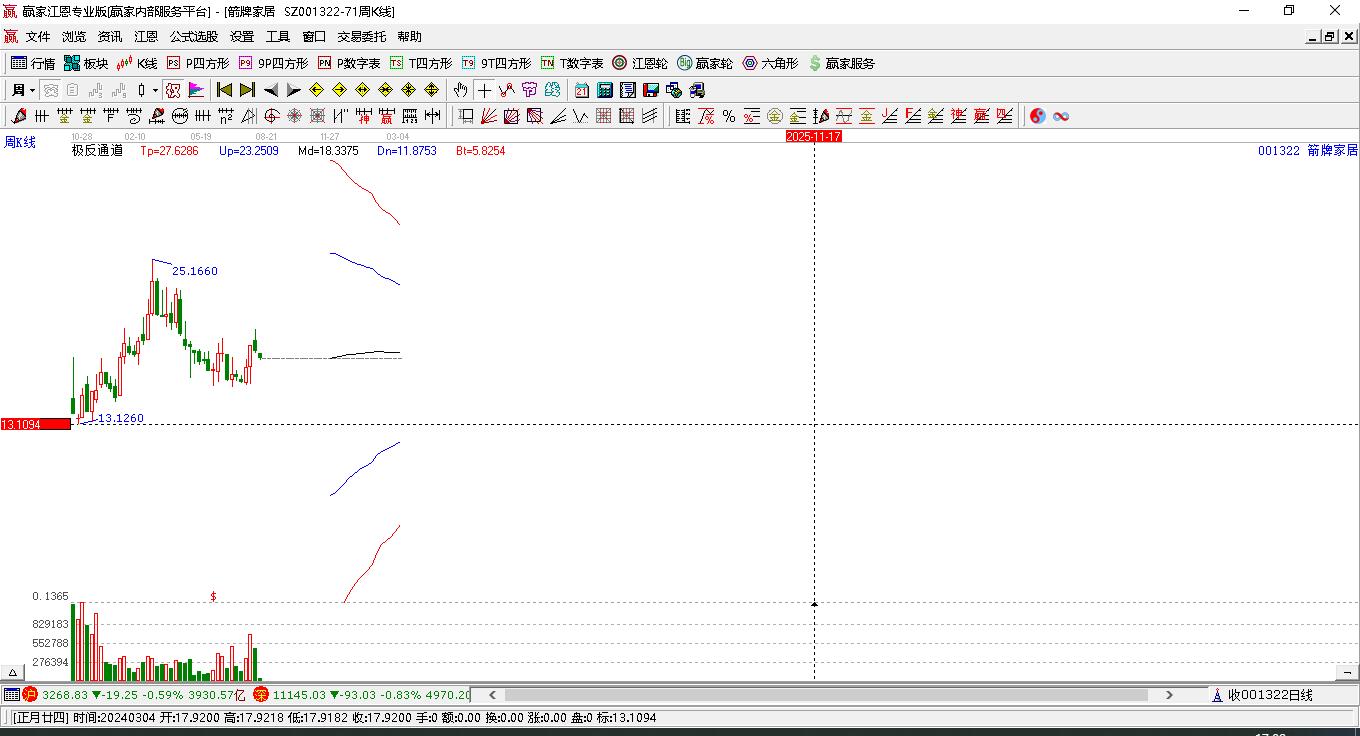Select the percent (%) drawing tool
The width and height of the screenshot is (1360, 736).
729,116
